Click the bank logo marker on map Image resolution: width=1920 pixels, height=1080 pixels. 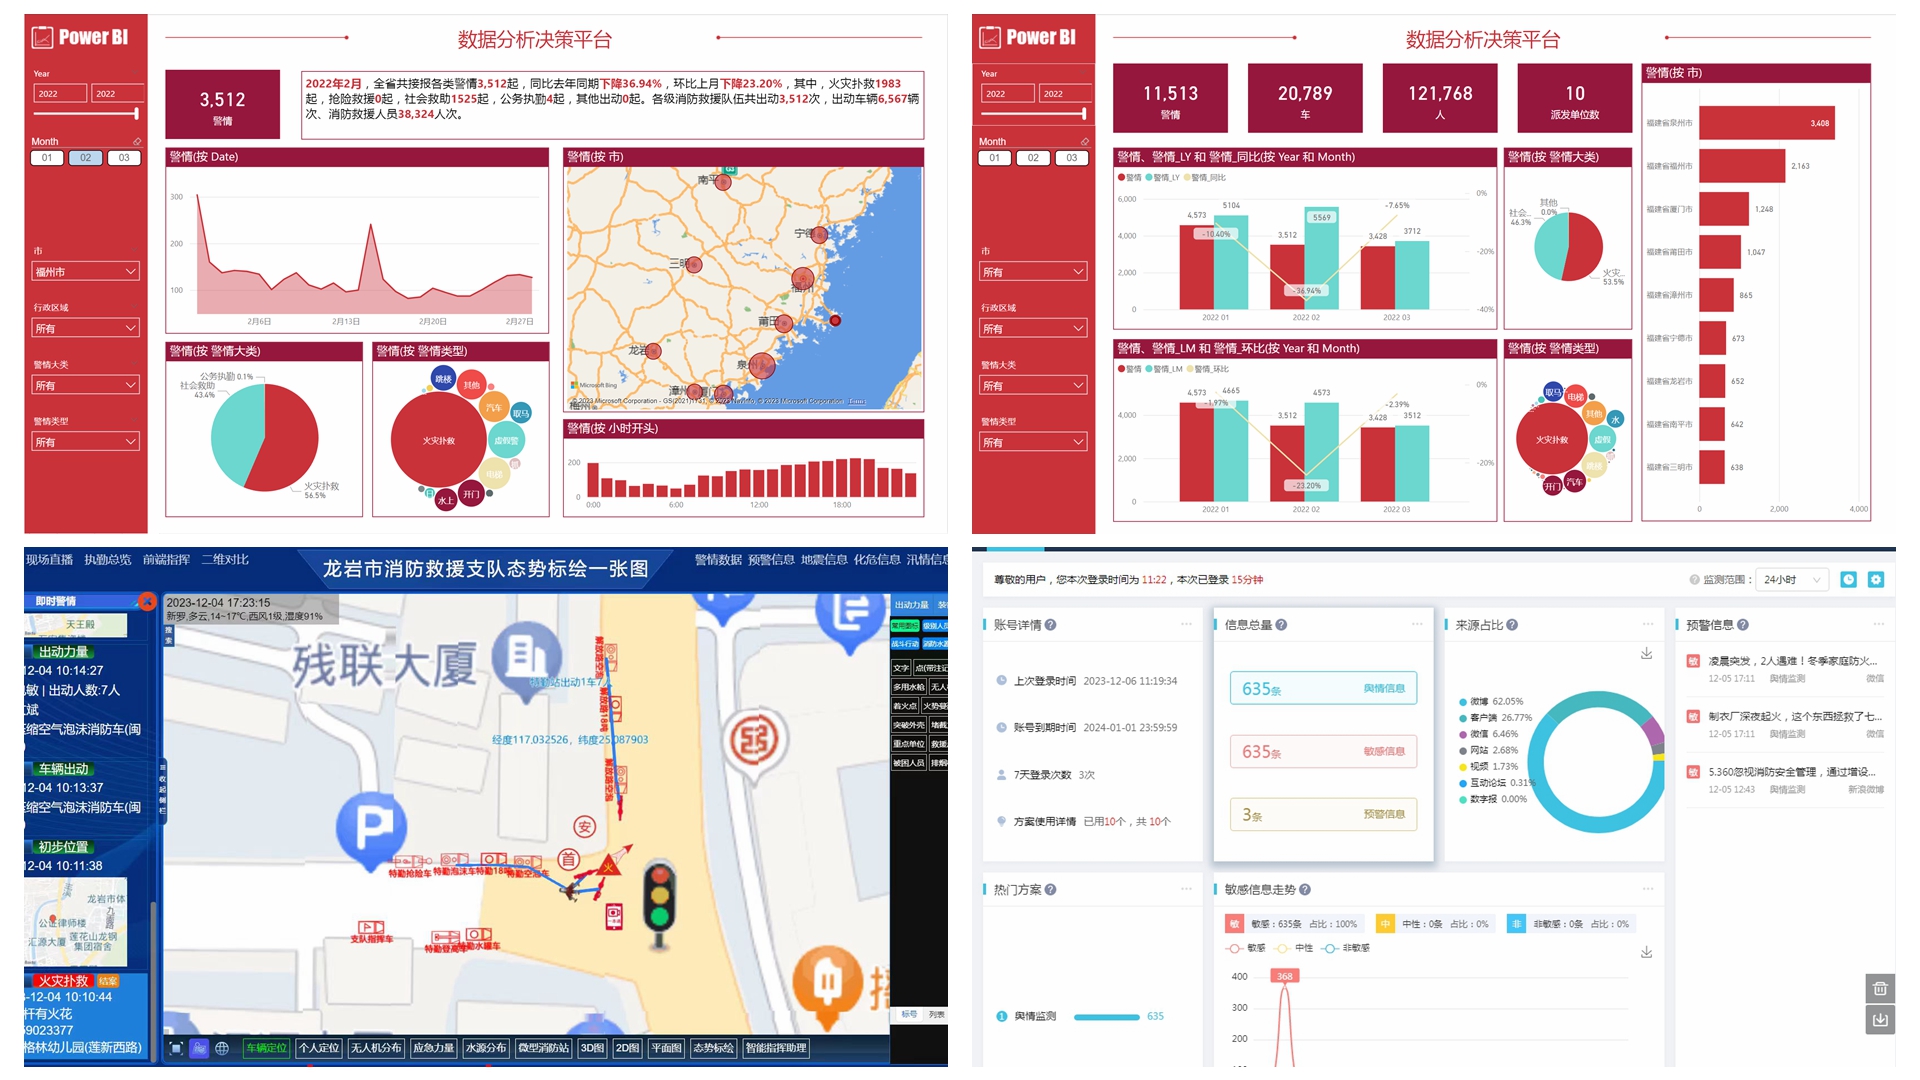pos(757,741)
